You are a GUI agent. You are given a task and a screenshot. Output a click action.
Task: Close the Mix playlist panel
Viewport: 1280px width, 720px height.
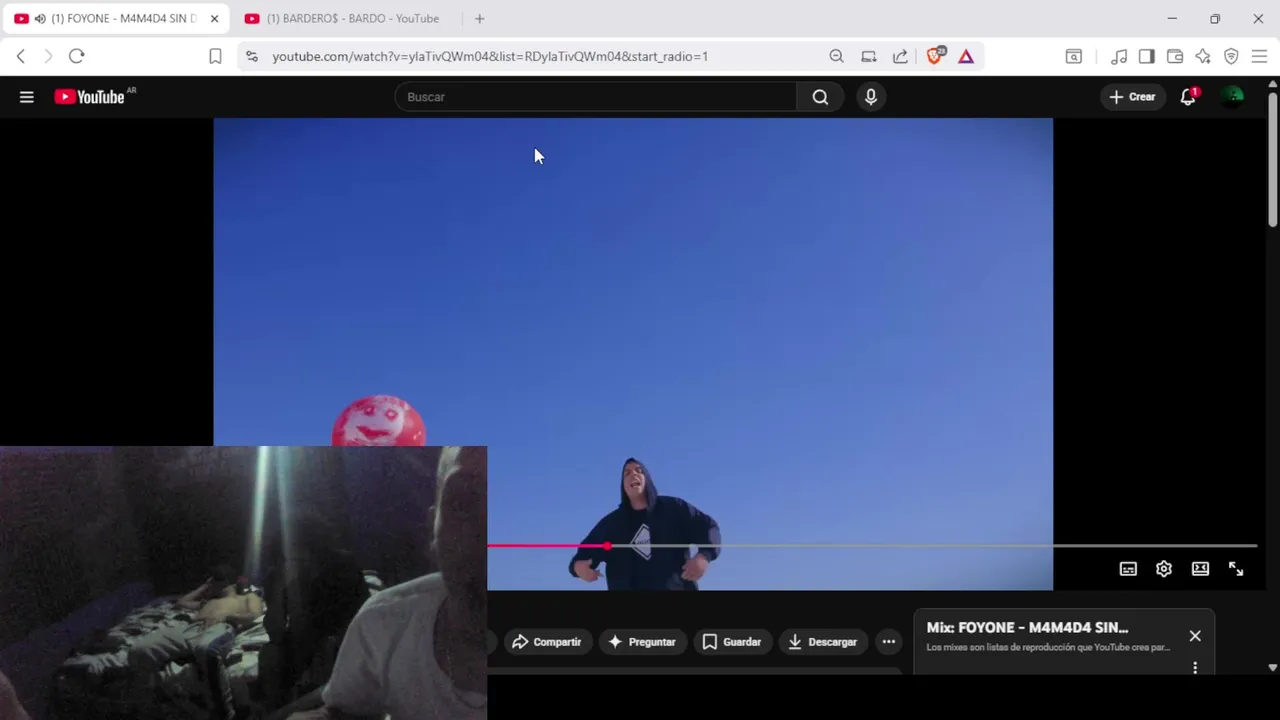[x=1195, y=636]
